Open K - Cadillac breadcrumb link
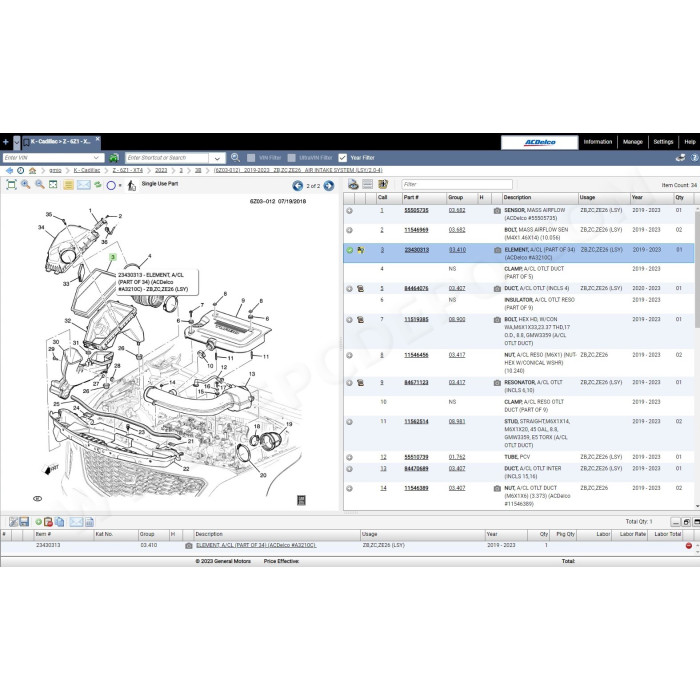Image resolution: width=700 pixels, height=700 pixels. pos(87,171)
